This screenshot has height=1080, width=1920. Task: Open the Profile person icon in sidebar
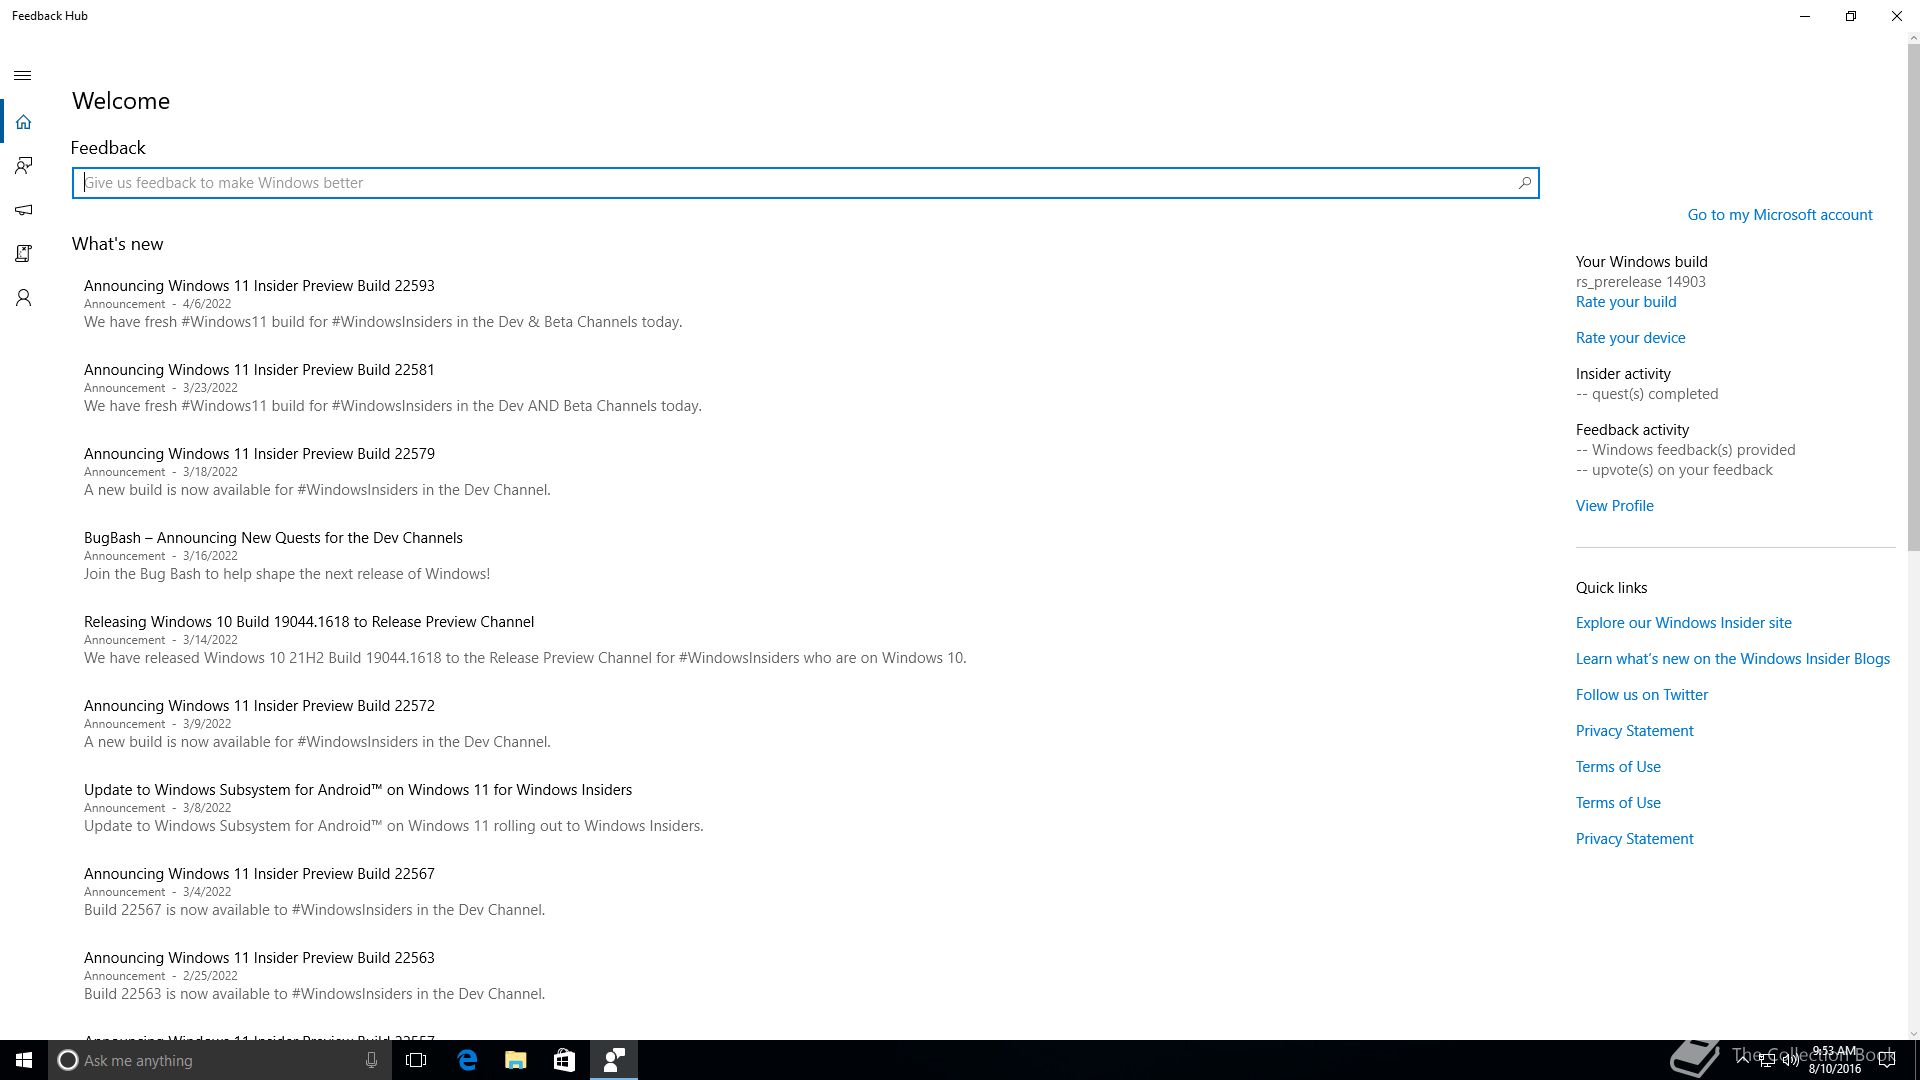coord(23,298)
